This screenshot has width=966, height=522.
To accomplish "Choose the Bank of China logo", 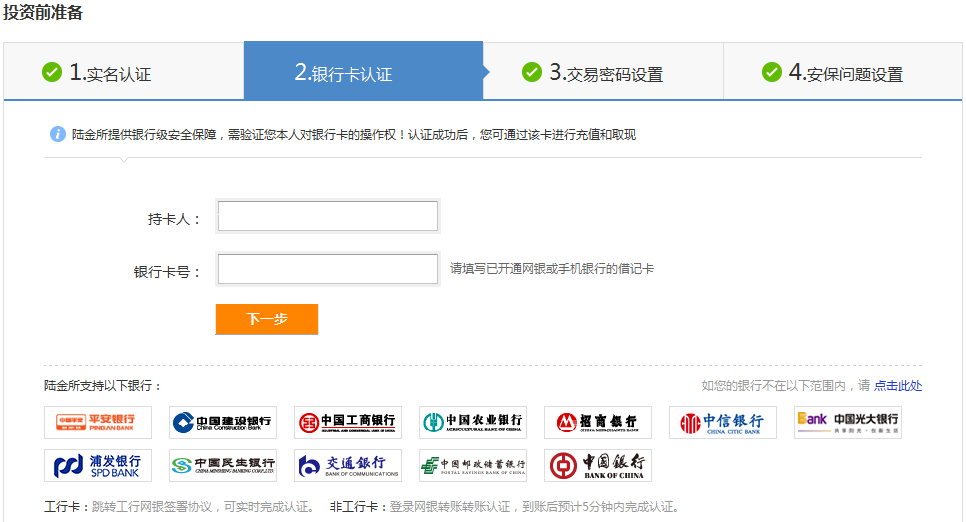I will 598,465.
